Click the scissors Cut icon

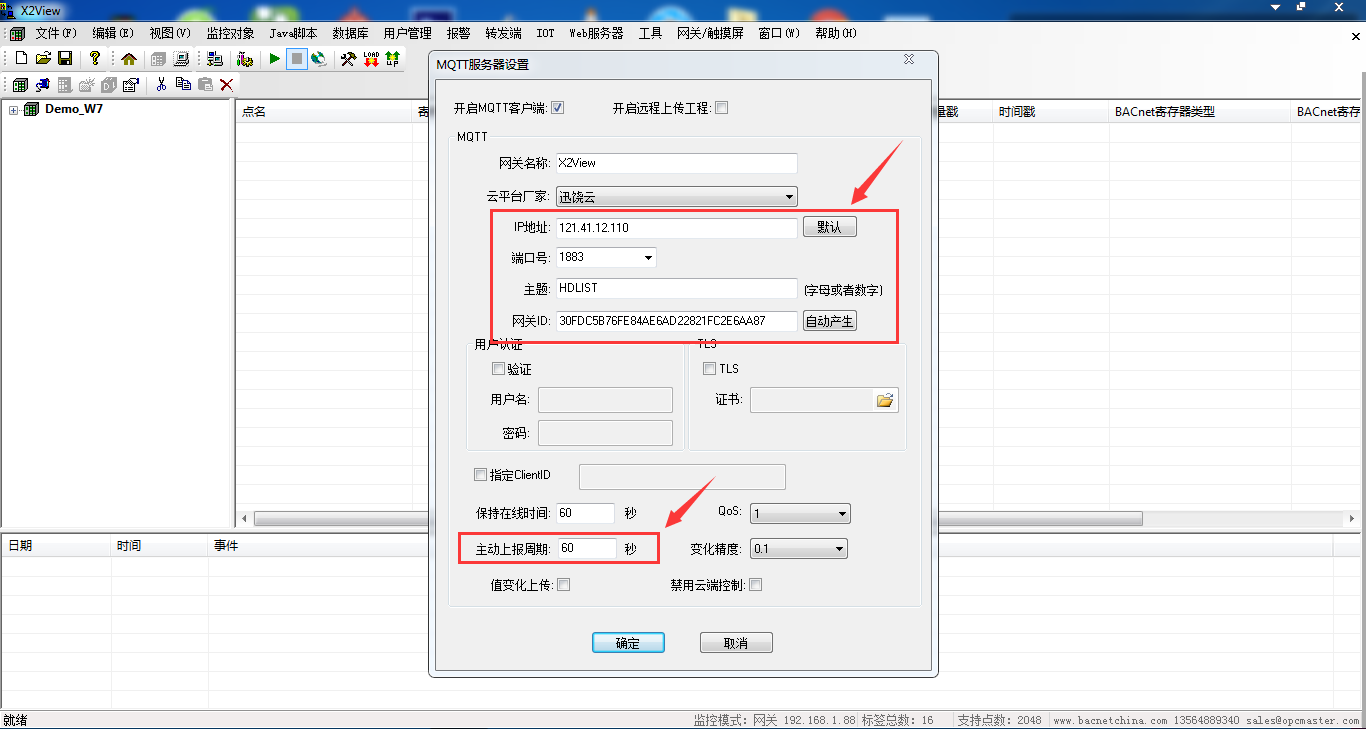click(161, 85)
